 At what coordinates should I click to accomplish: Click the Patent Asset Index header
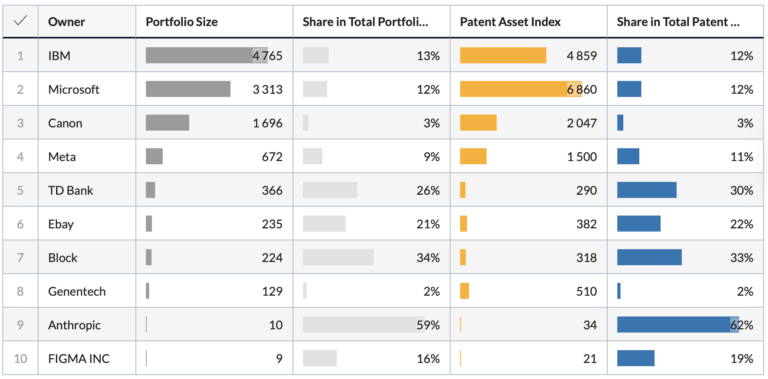point(510,22)
